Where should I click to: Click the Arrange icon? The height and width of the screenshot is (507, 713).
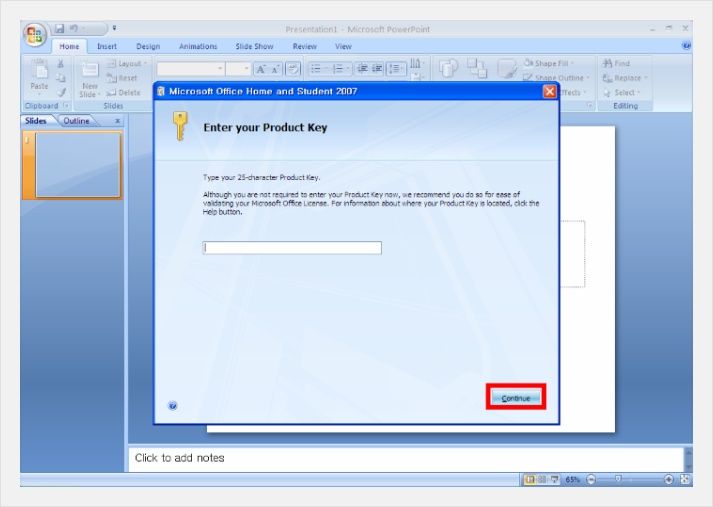tap(477, 69)
